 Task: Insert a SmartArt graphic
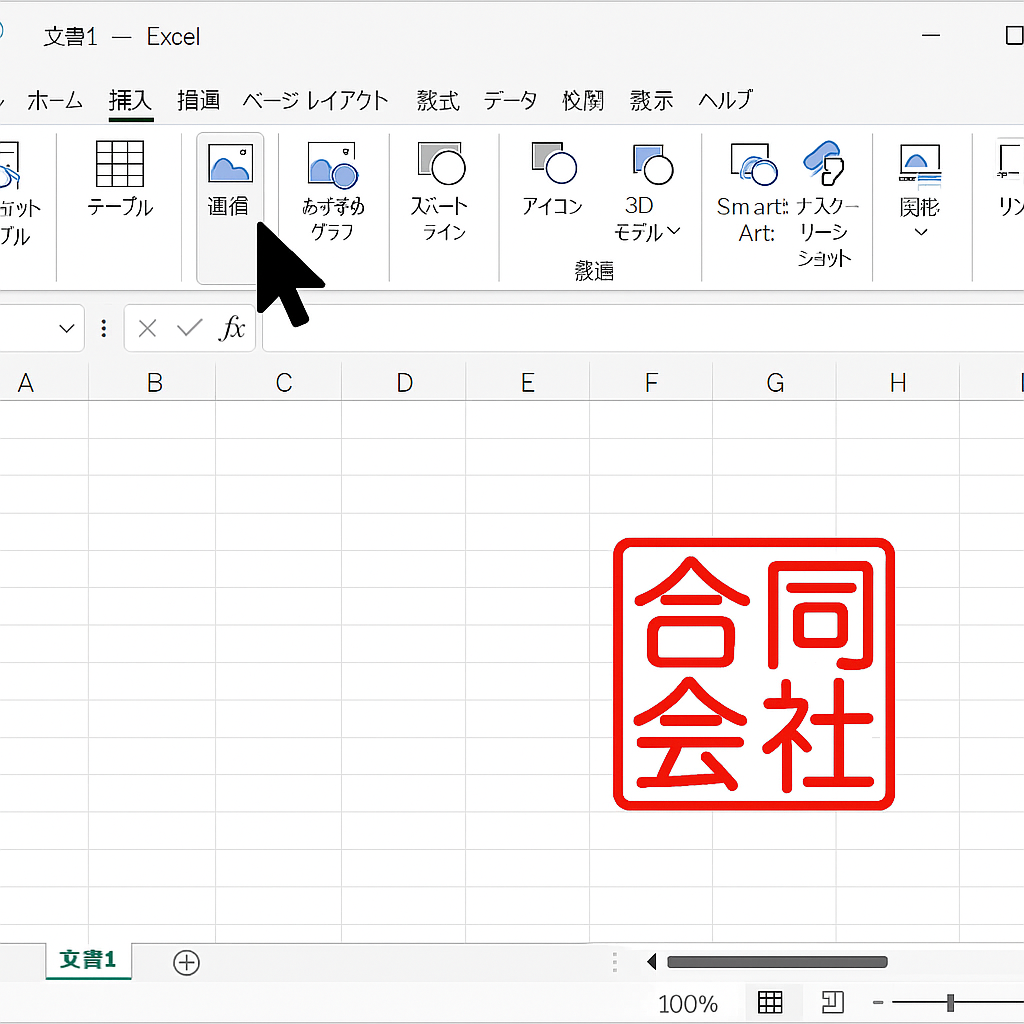coord(753,191)
